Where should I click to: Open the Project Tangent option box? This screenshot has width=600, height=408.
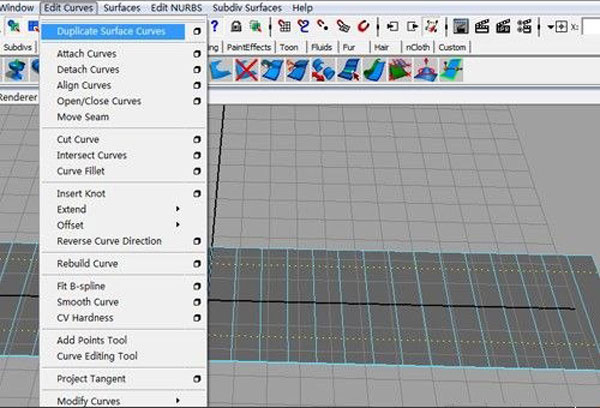pyautogui.click(x=197, y=379)
